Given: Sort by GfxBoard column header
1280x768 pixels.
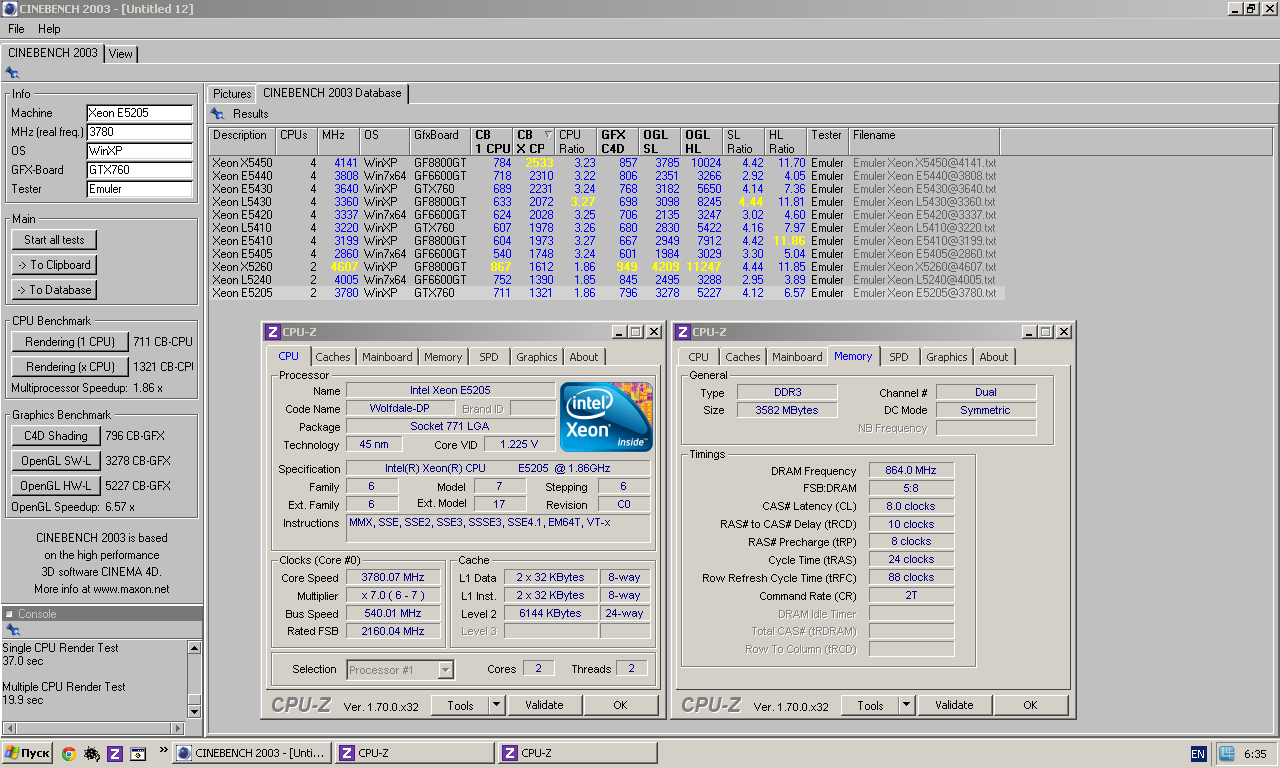Looking at the screenshot, I should coord(441,141).
